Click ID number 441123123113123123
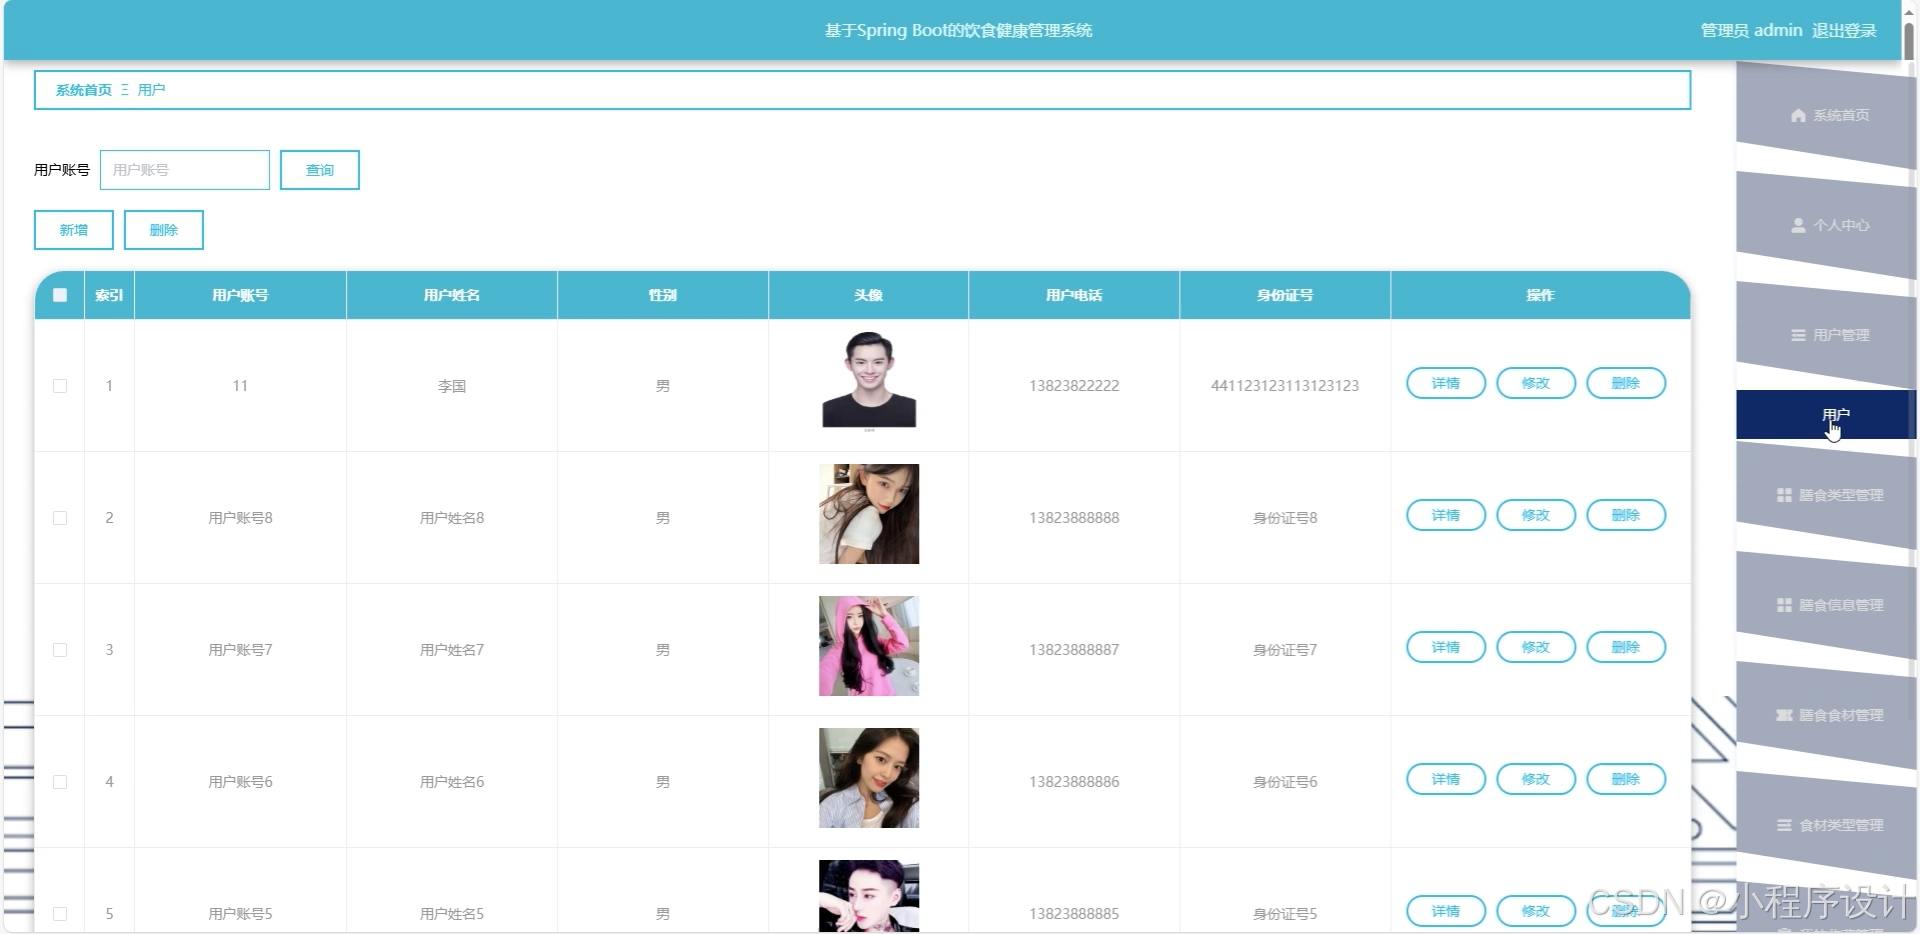 [x=1285, y=386]
